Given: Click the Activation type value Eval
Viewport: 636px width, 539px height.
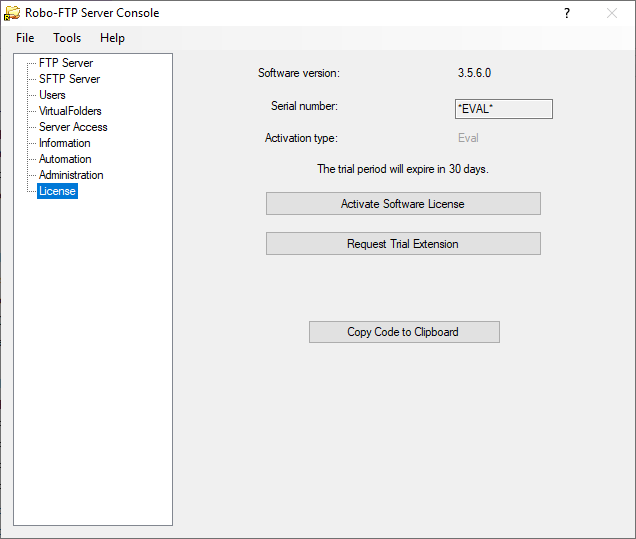Looking at the screenshot, I should pyautogui.click(x=468, y=138).
